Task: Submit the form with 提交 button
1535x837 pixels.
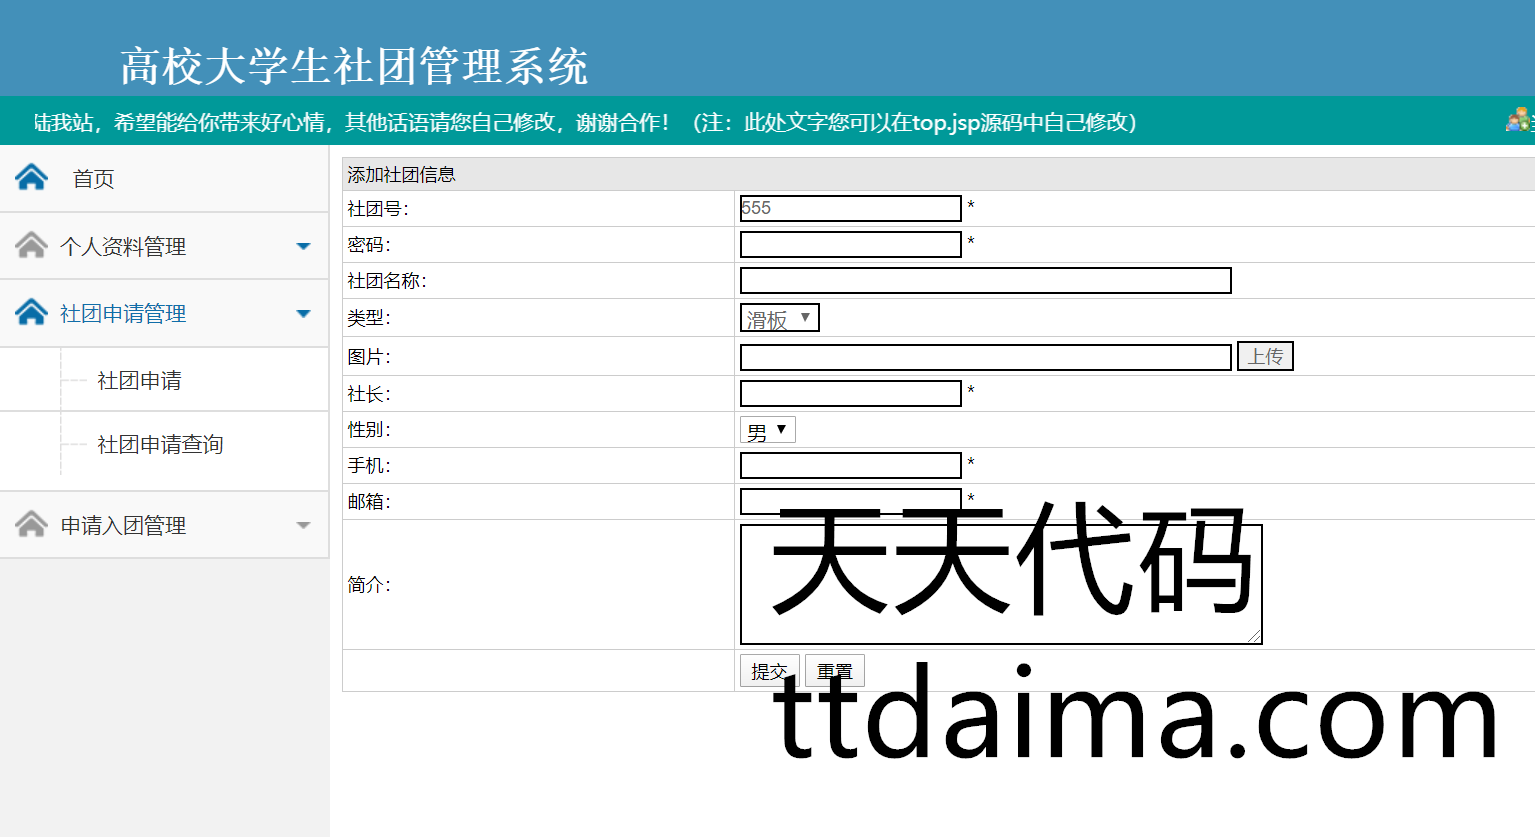Action: coord(768,671)
